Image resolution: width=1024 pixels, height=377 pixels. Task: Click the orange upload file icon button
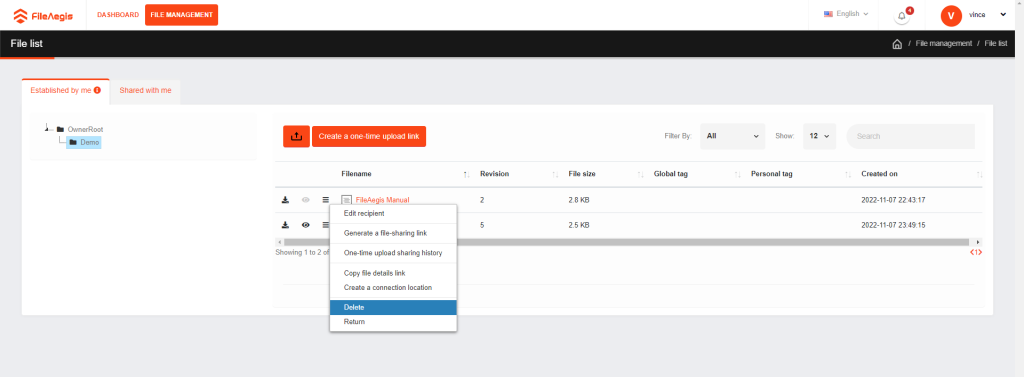coord(296,136)
